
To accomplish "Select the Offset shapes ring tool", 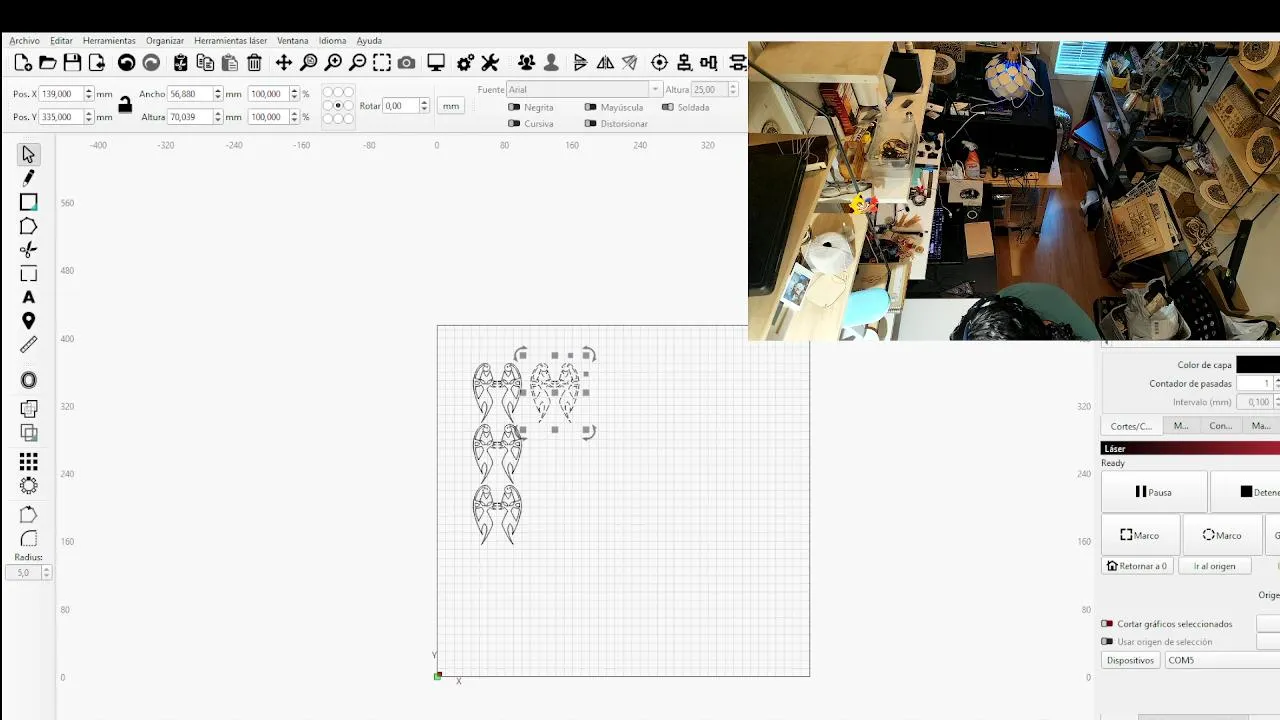I will (x=28, y=380).
